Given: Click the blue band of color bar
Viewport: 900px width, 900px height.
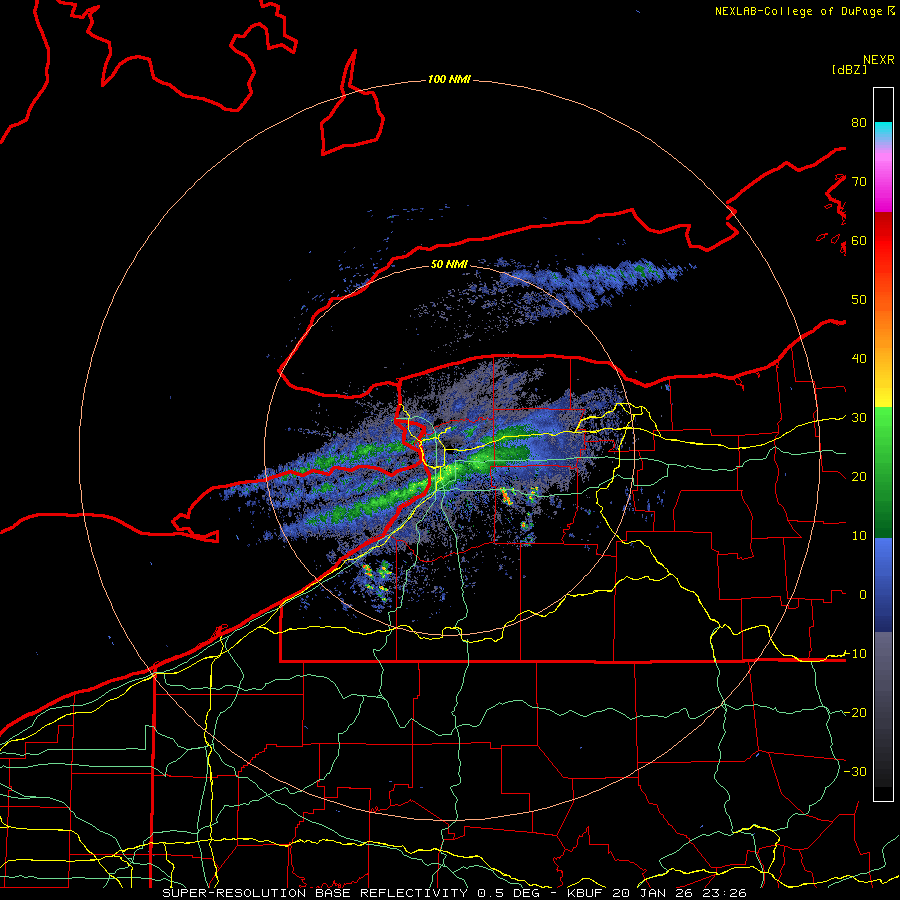Looking at the screenshot, I should [x=883, y=583].
